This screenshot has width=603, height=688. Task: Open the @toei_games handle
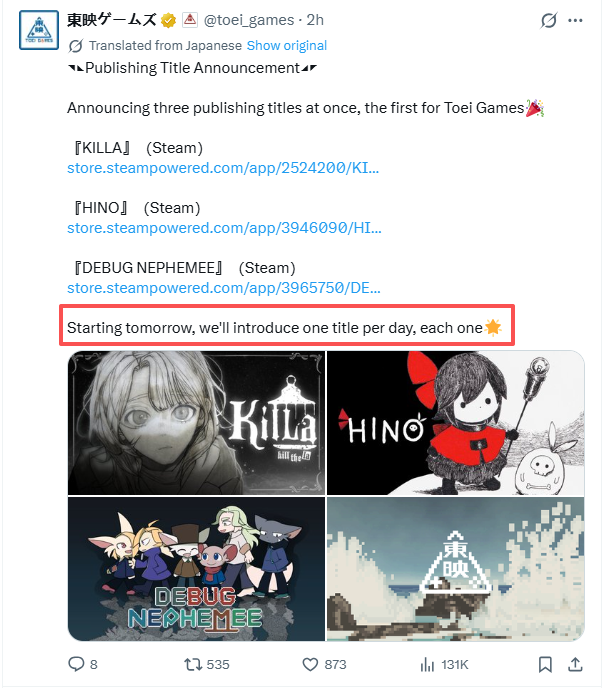[x=249, y=20]
